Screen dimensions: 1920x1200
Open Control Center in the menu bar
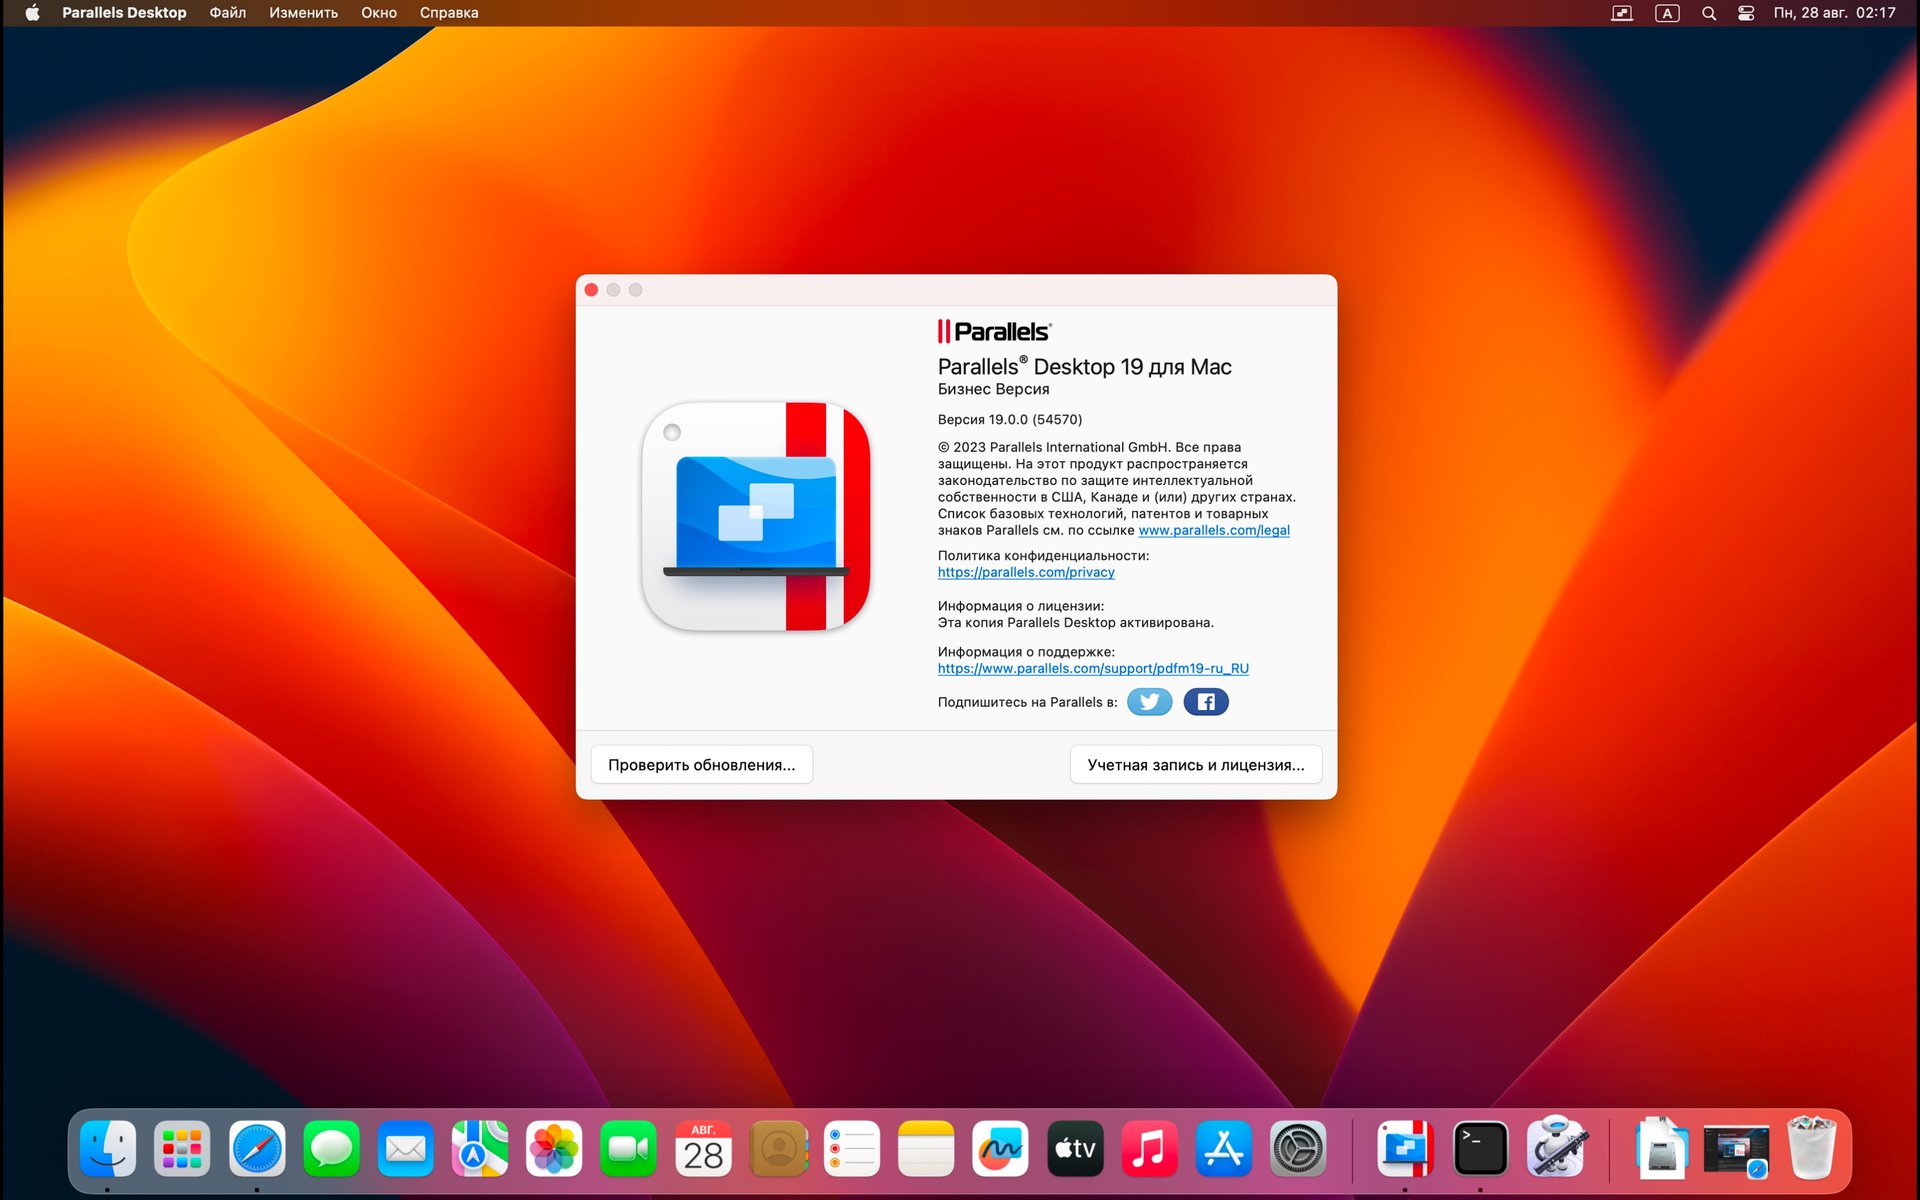point(1744,13)
